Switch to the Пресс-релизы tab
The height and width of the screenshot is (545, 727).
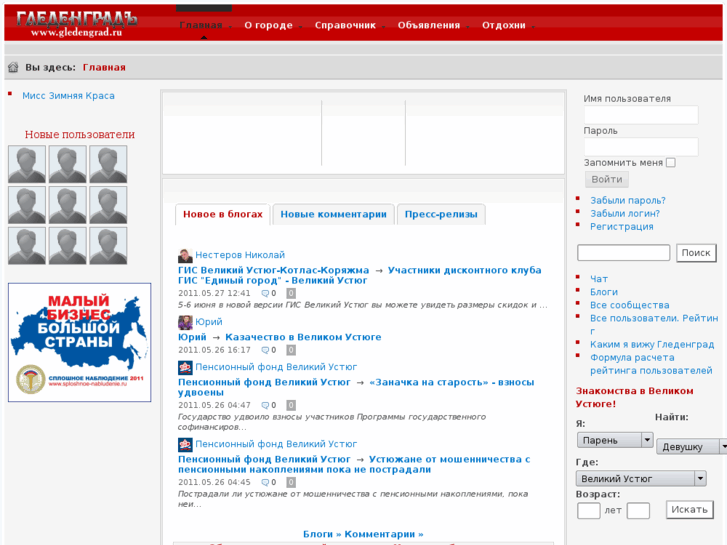click(441, 214)
